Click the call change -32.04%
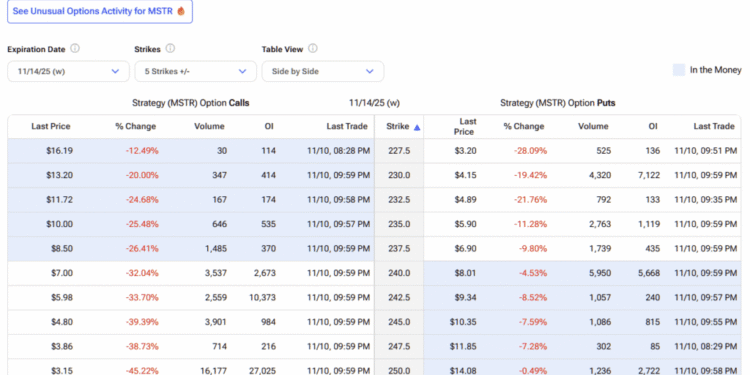The image size is (750, 375). pos(142,273)
